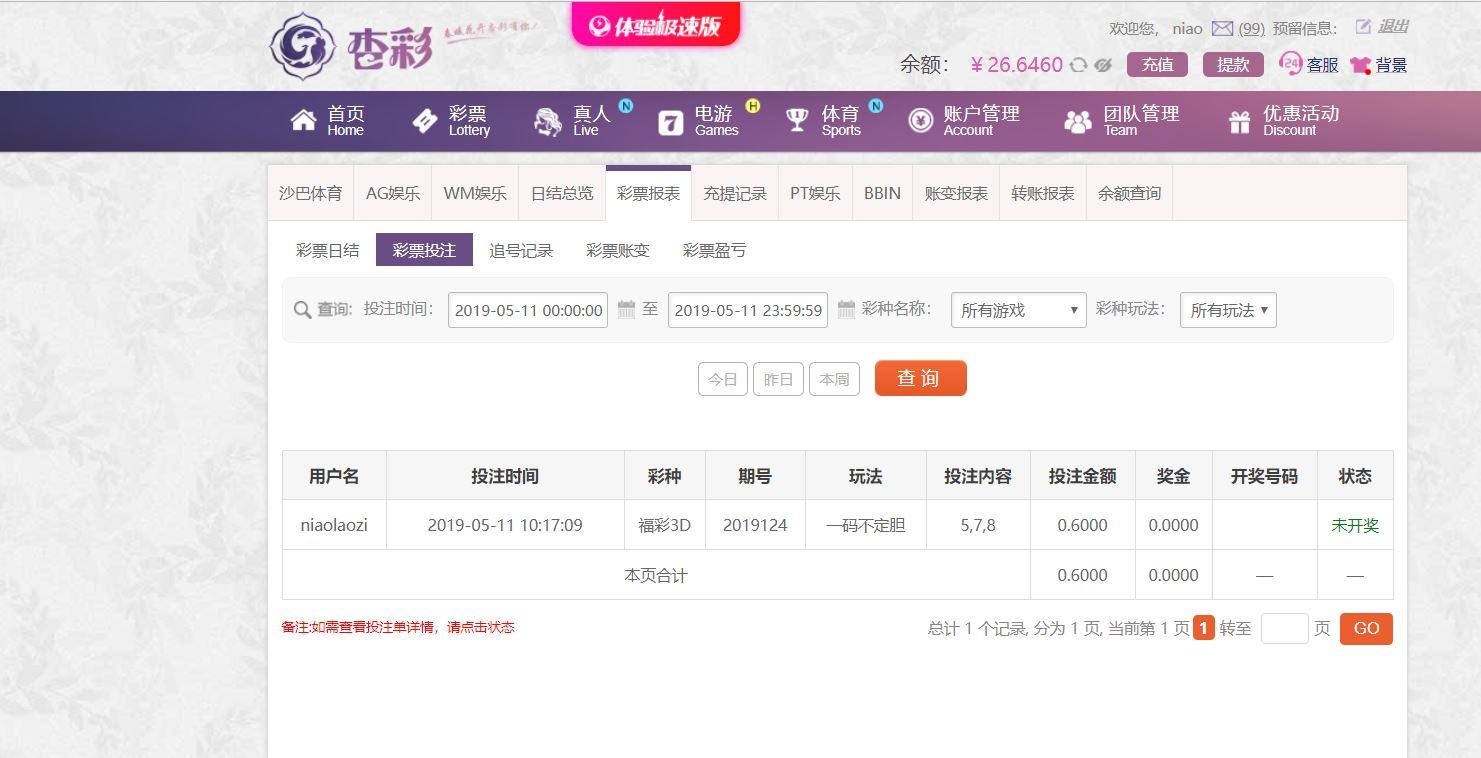Image resolution: width=1481 pixels, height=758 pixels.
Task: Open calendar for start bet time
Action: coord(626,310)
